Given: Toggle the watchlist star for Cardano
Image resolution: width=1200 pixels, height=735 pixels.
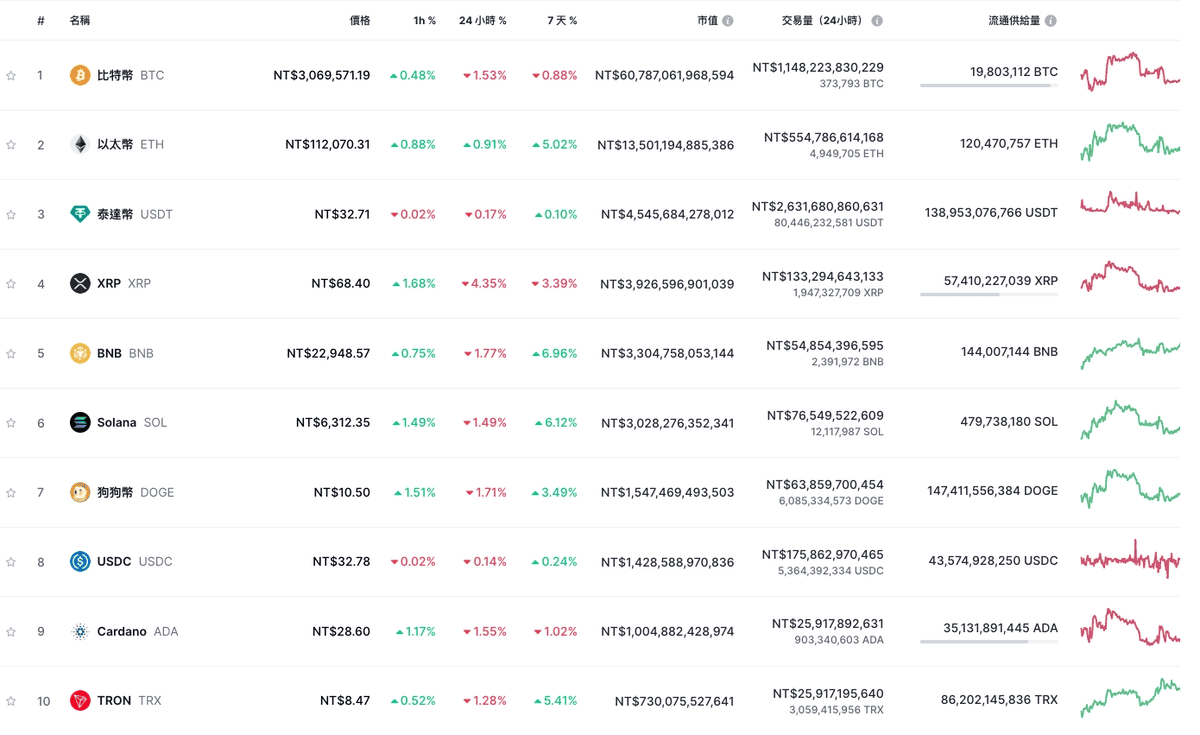Looking at the screenshot, I should point(11,631).
